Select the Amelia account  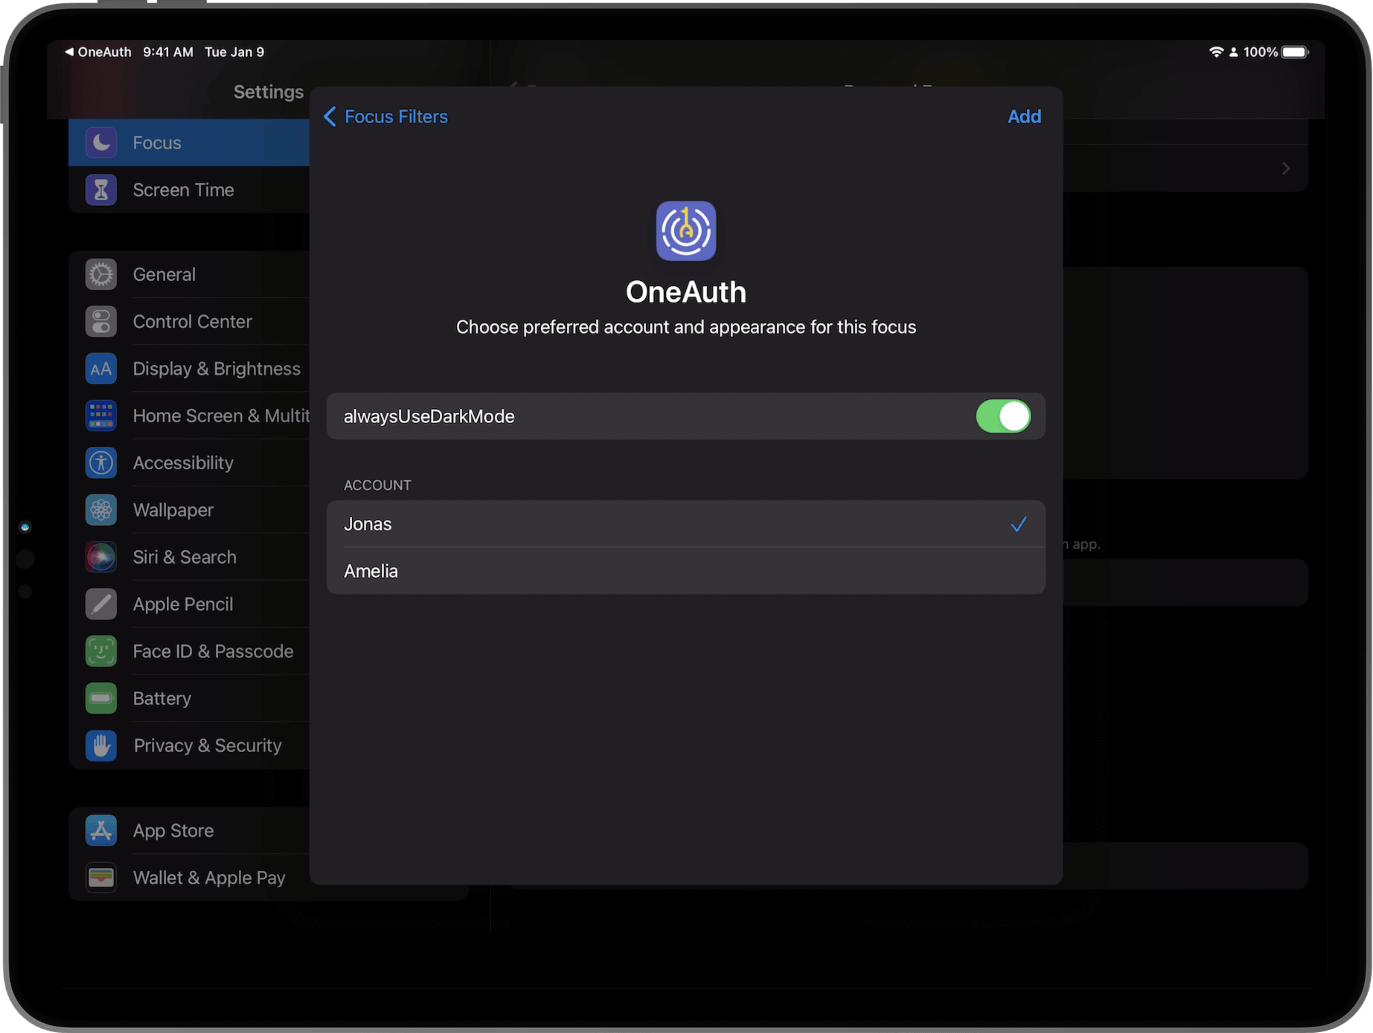[x=686, y=571]
